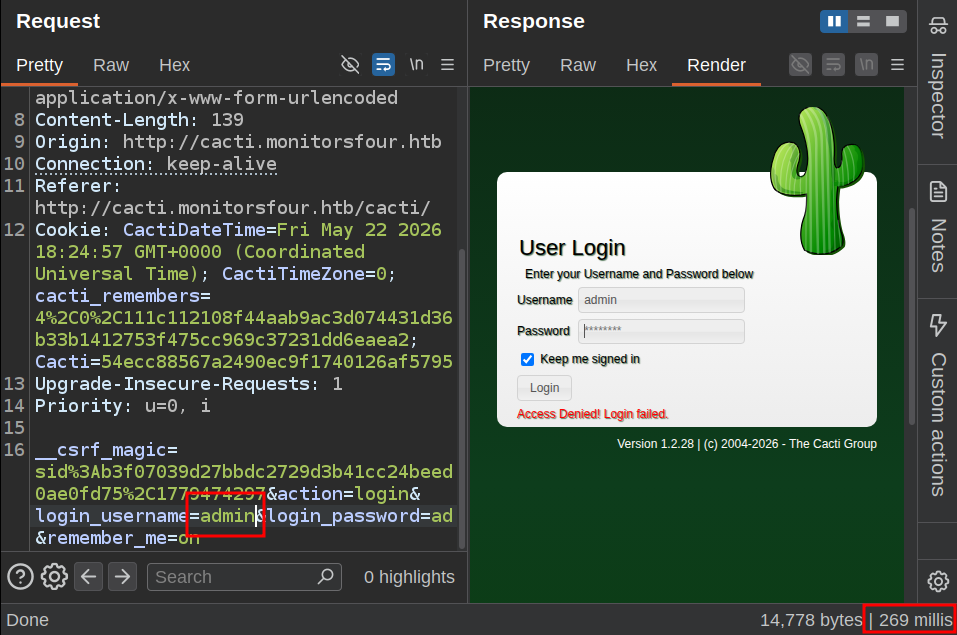Click the Login button
Screen dimensions: 957x635
tap(544, 388)
